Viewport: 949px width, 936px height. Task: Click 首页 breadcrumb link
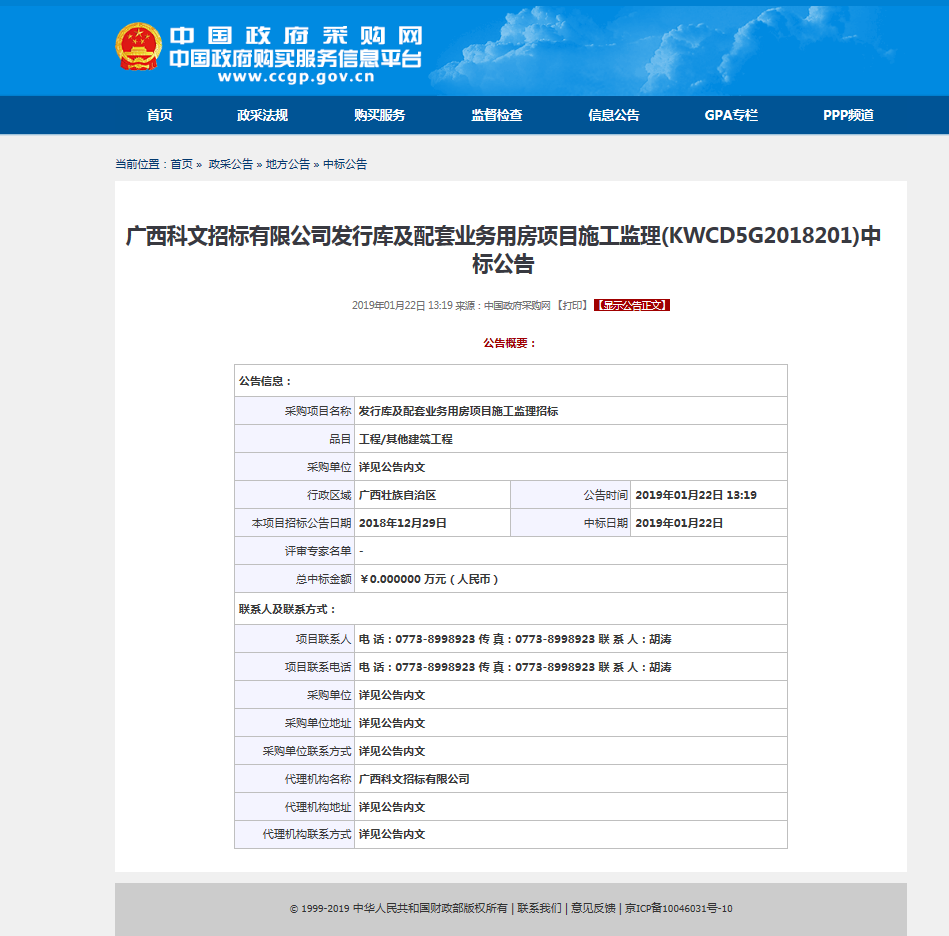click(181, 164)
